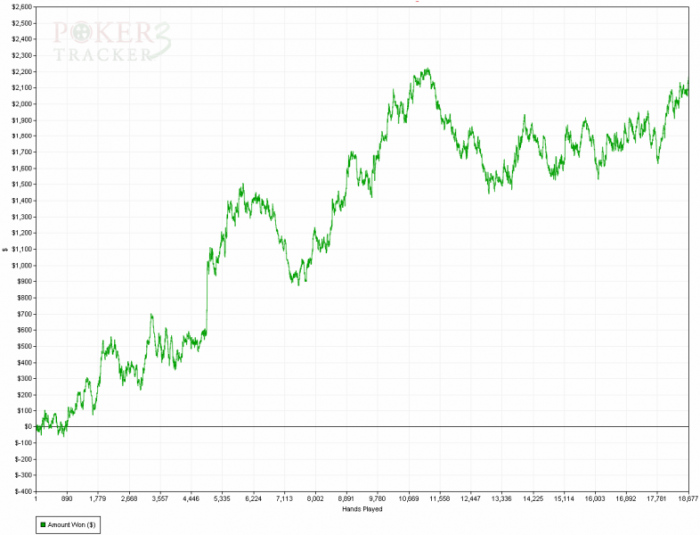Click the "15,114" x-axis tick label
Screen dimensions: 700x535
point(564,498)
